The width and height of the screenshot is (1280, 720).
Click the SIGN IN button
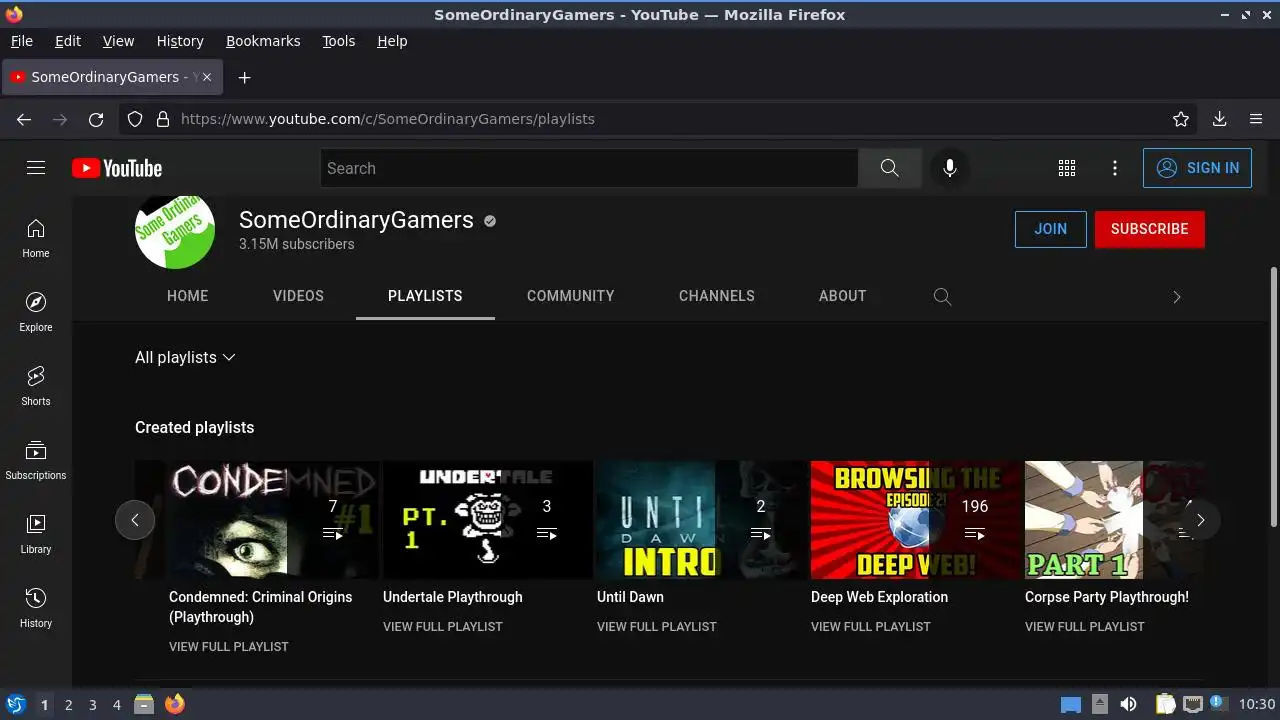tap(1197, 168)
